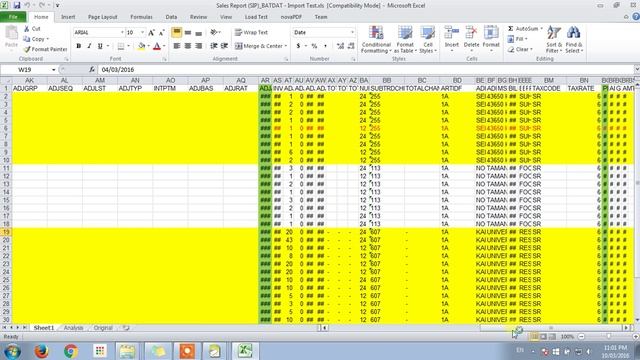Toggle Wrap Text on selected cell
The height and width of the screenshot is (360, 640).
(251, 32)
